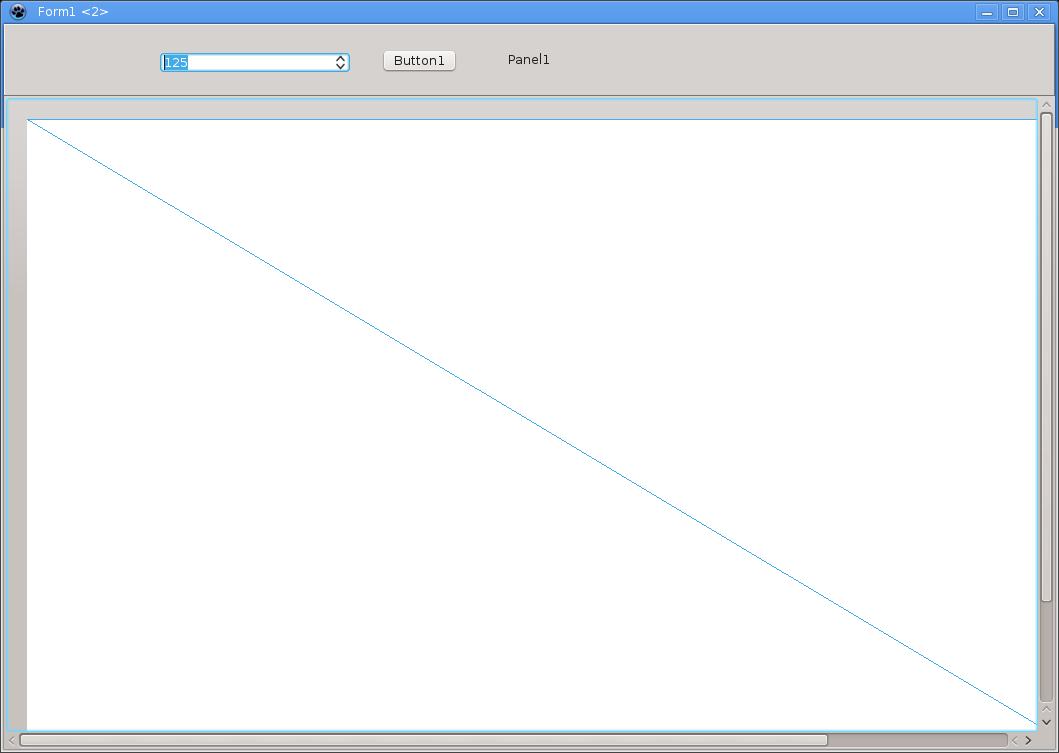Click the Form1 <2> window title text
Viewport: 1059px width, 753px height.
[x=73, y=12]
